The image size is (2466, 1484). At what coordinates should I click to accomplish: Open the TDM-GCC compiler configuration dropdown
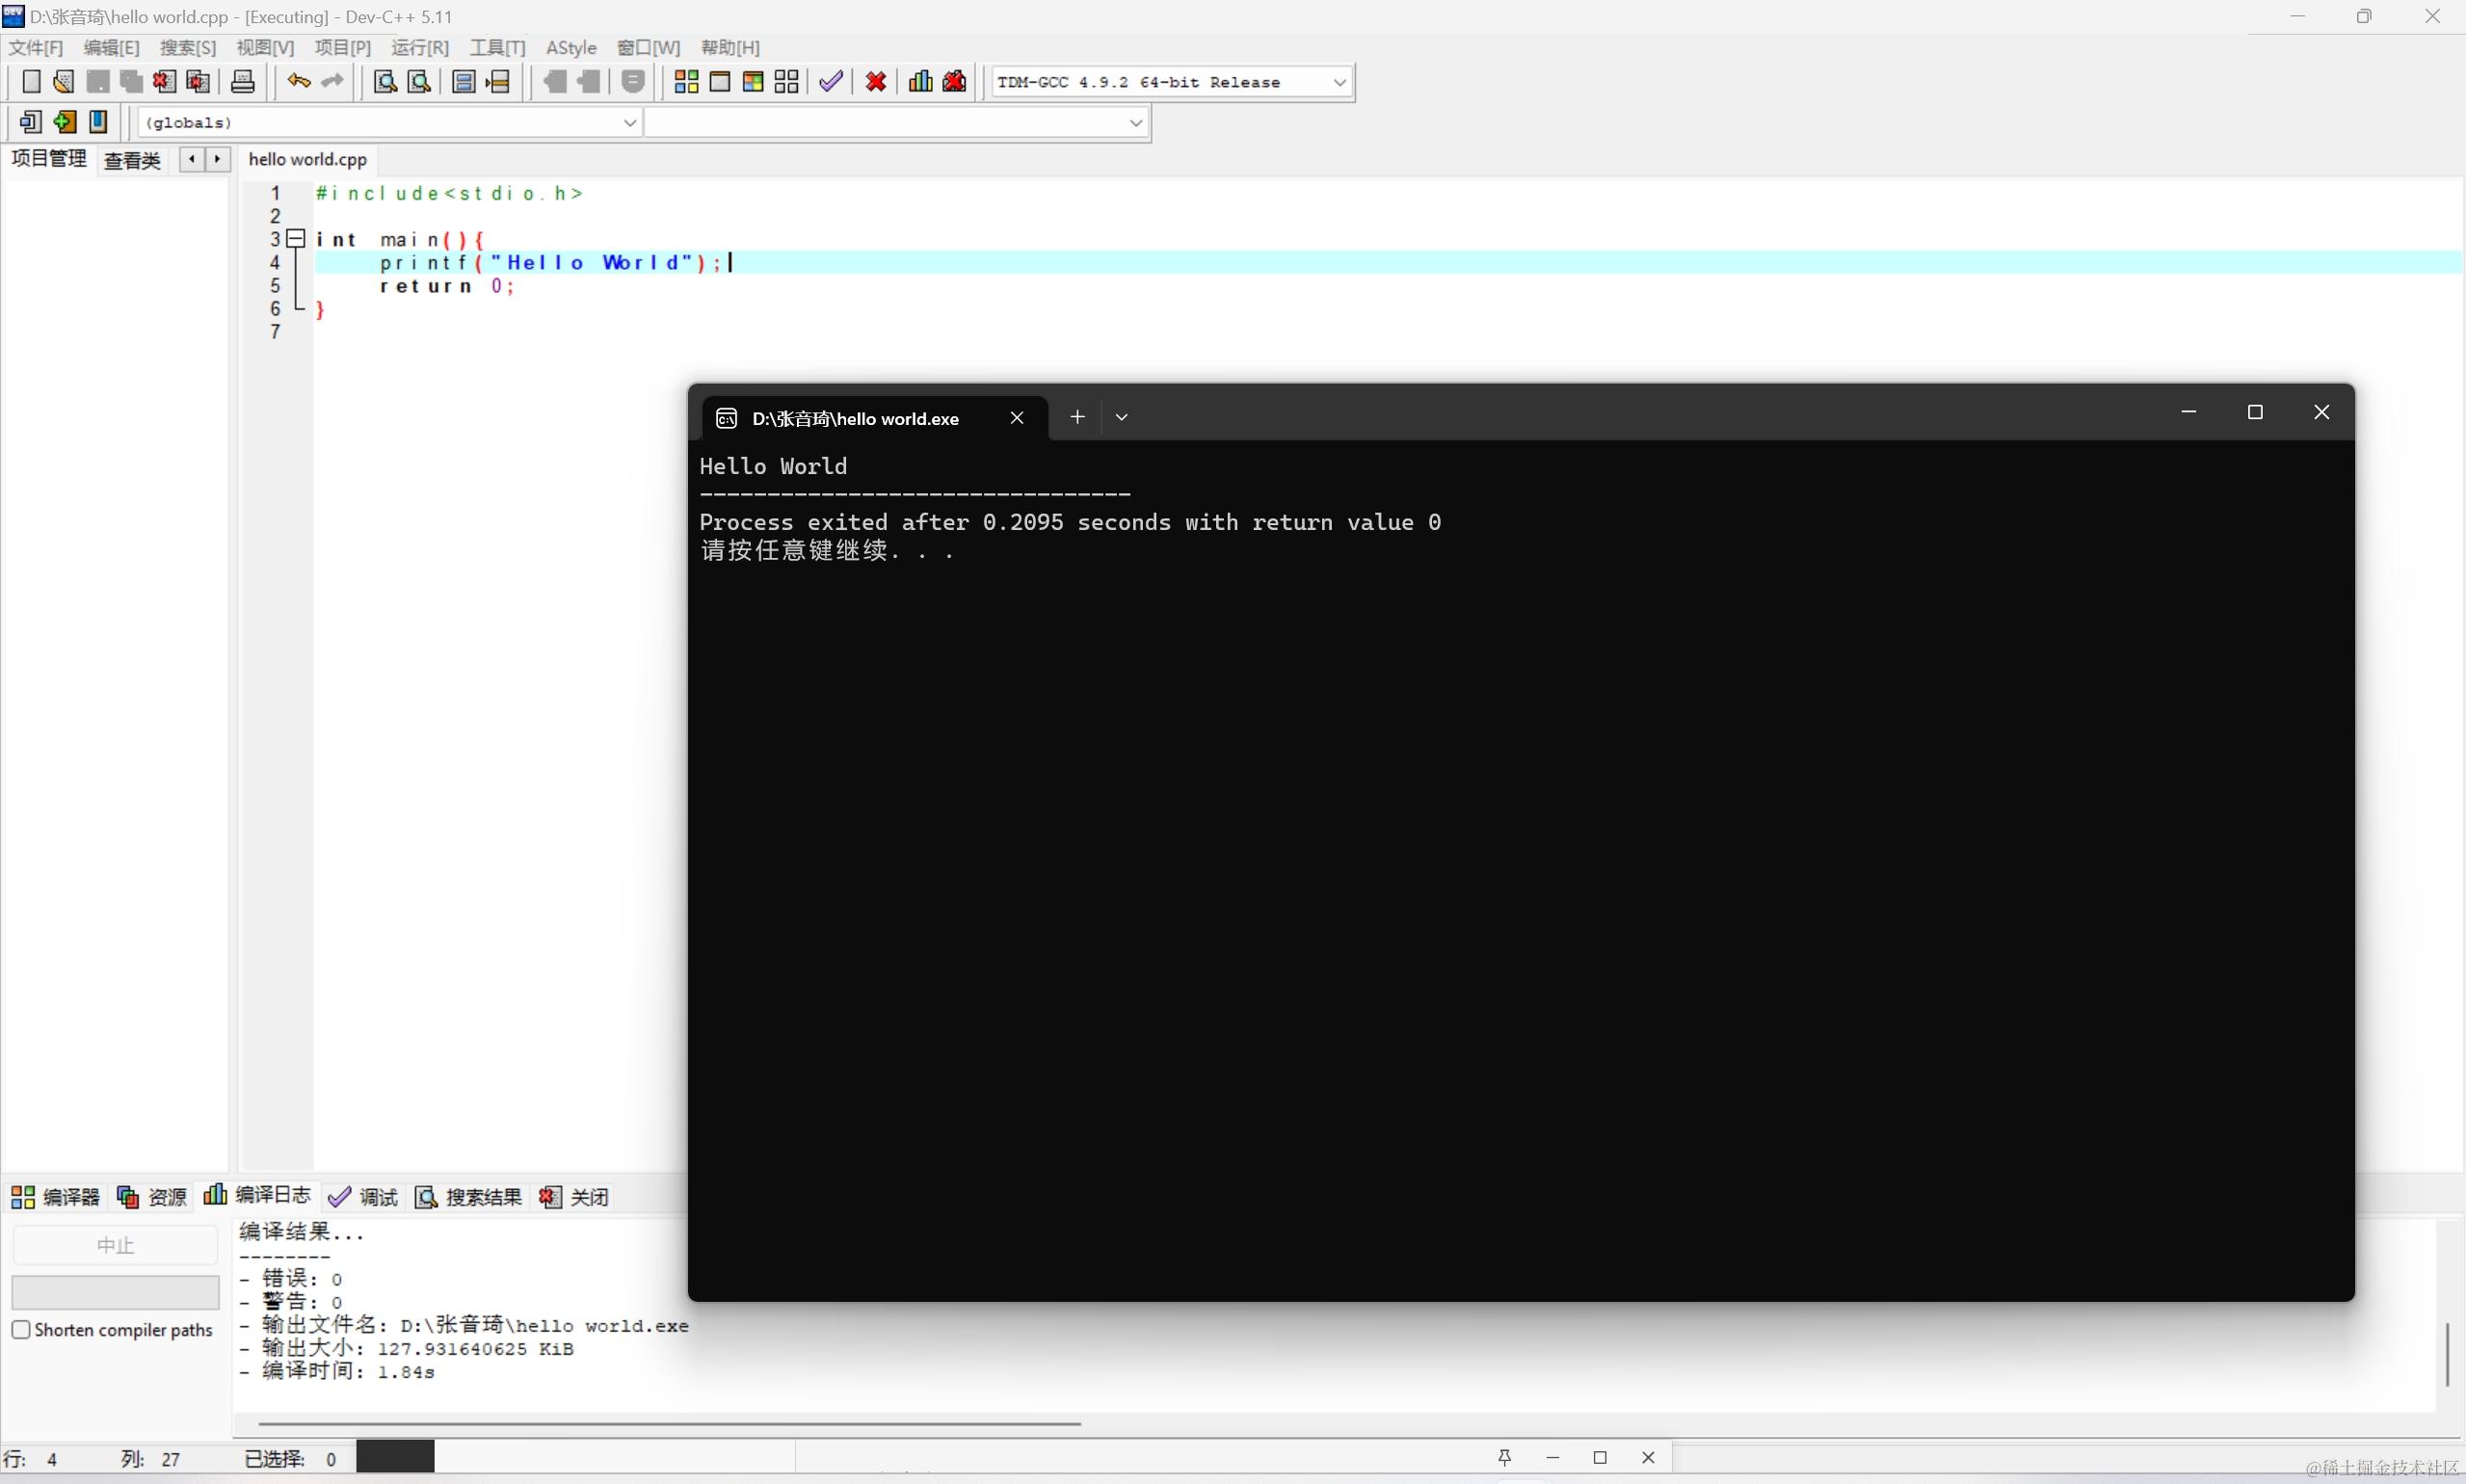tap(1340, 82)
